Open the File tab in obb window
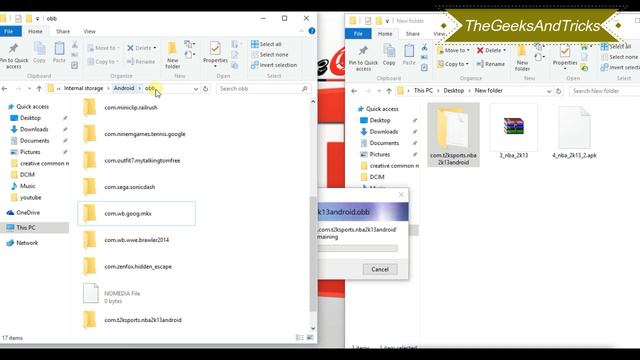640x360 pixels. click(9, 31)
